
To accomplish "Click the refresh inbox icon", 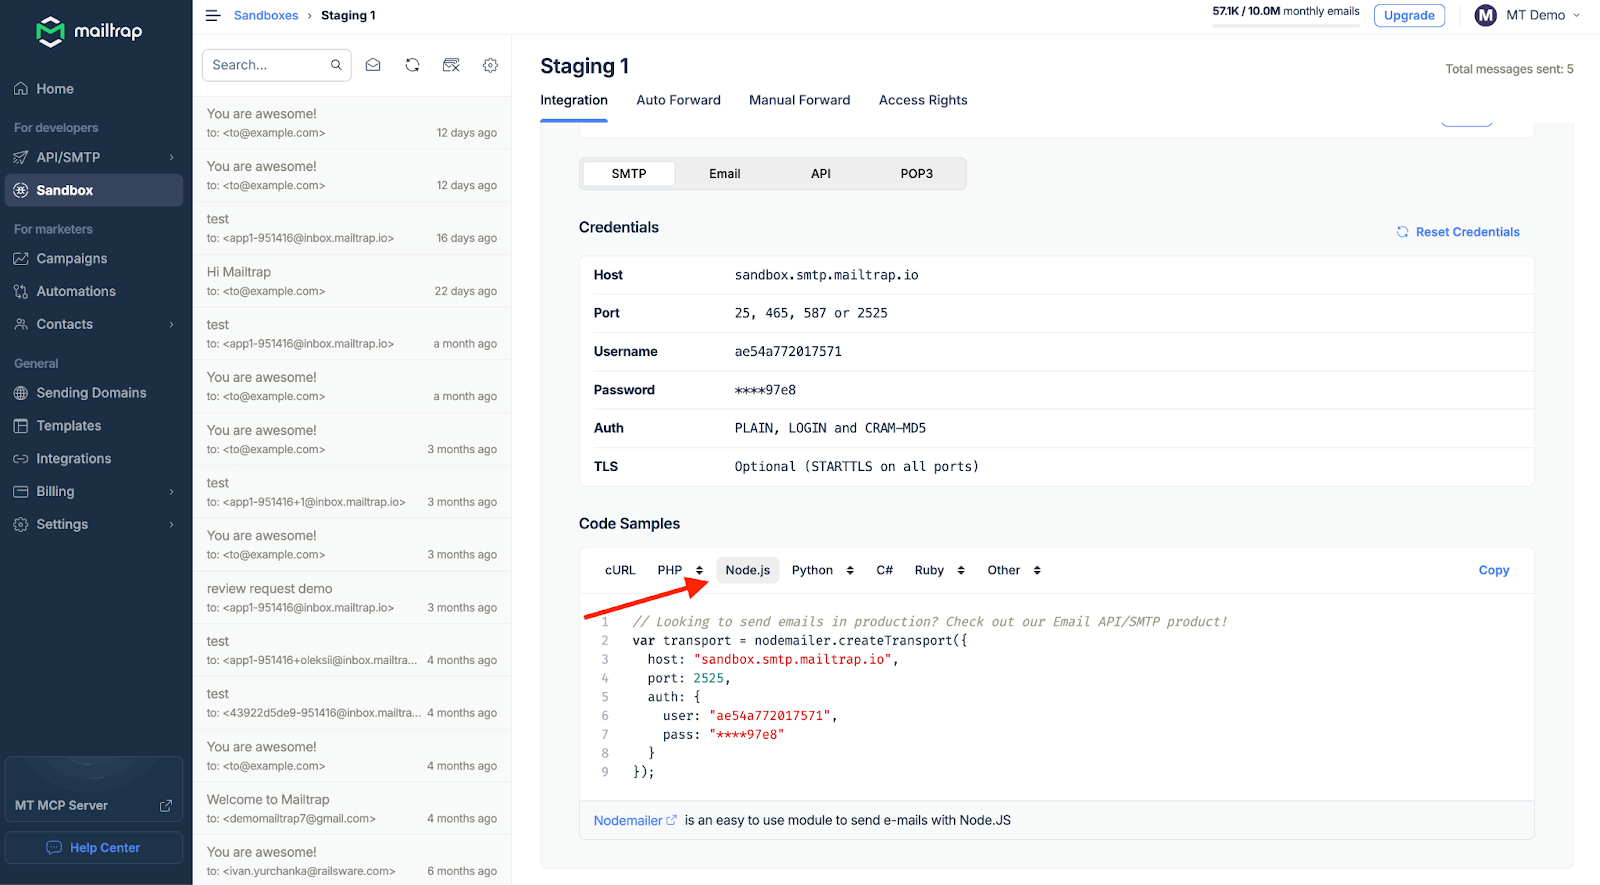I will [412, 65].
